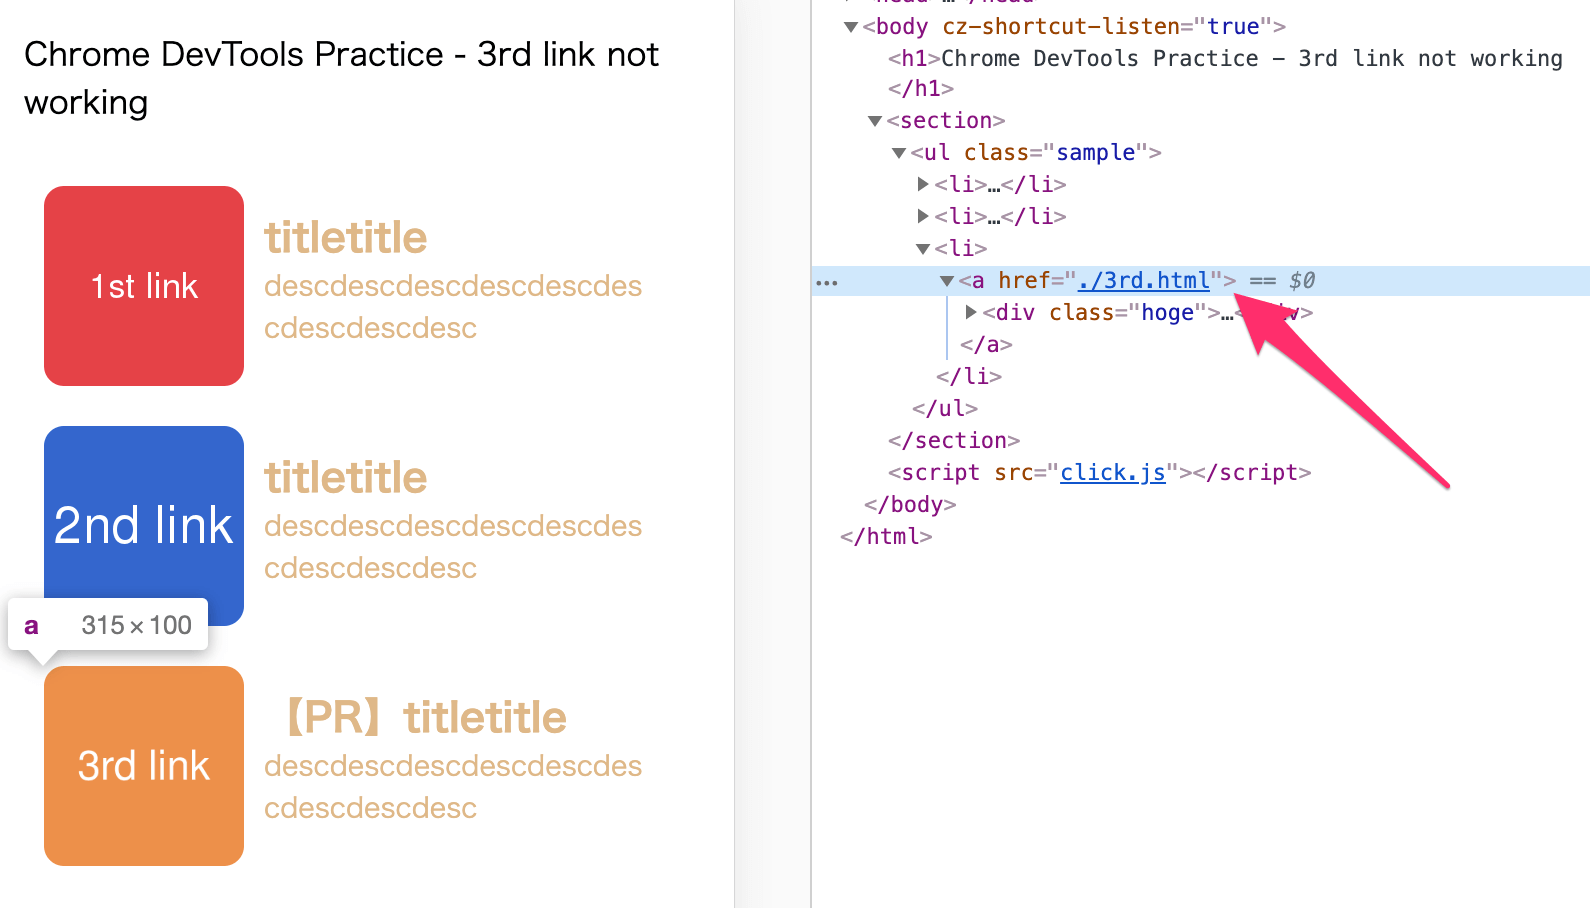Viewport: 1590px width, 908px height.
Task: Collapse the body element triangle
Action: pyautogui.click(x=851, y=27)
